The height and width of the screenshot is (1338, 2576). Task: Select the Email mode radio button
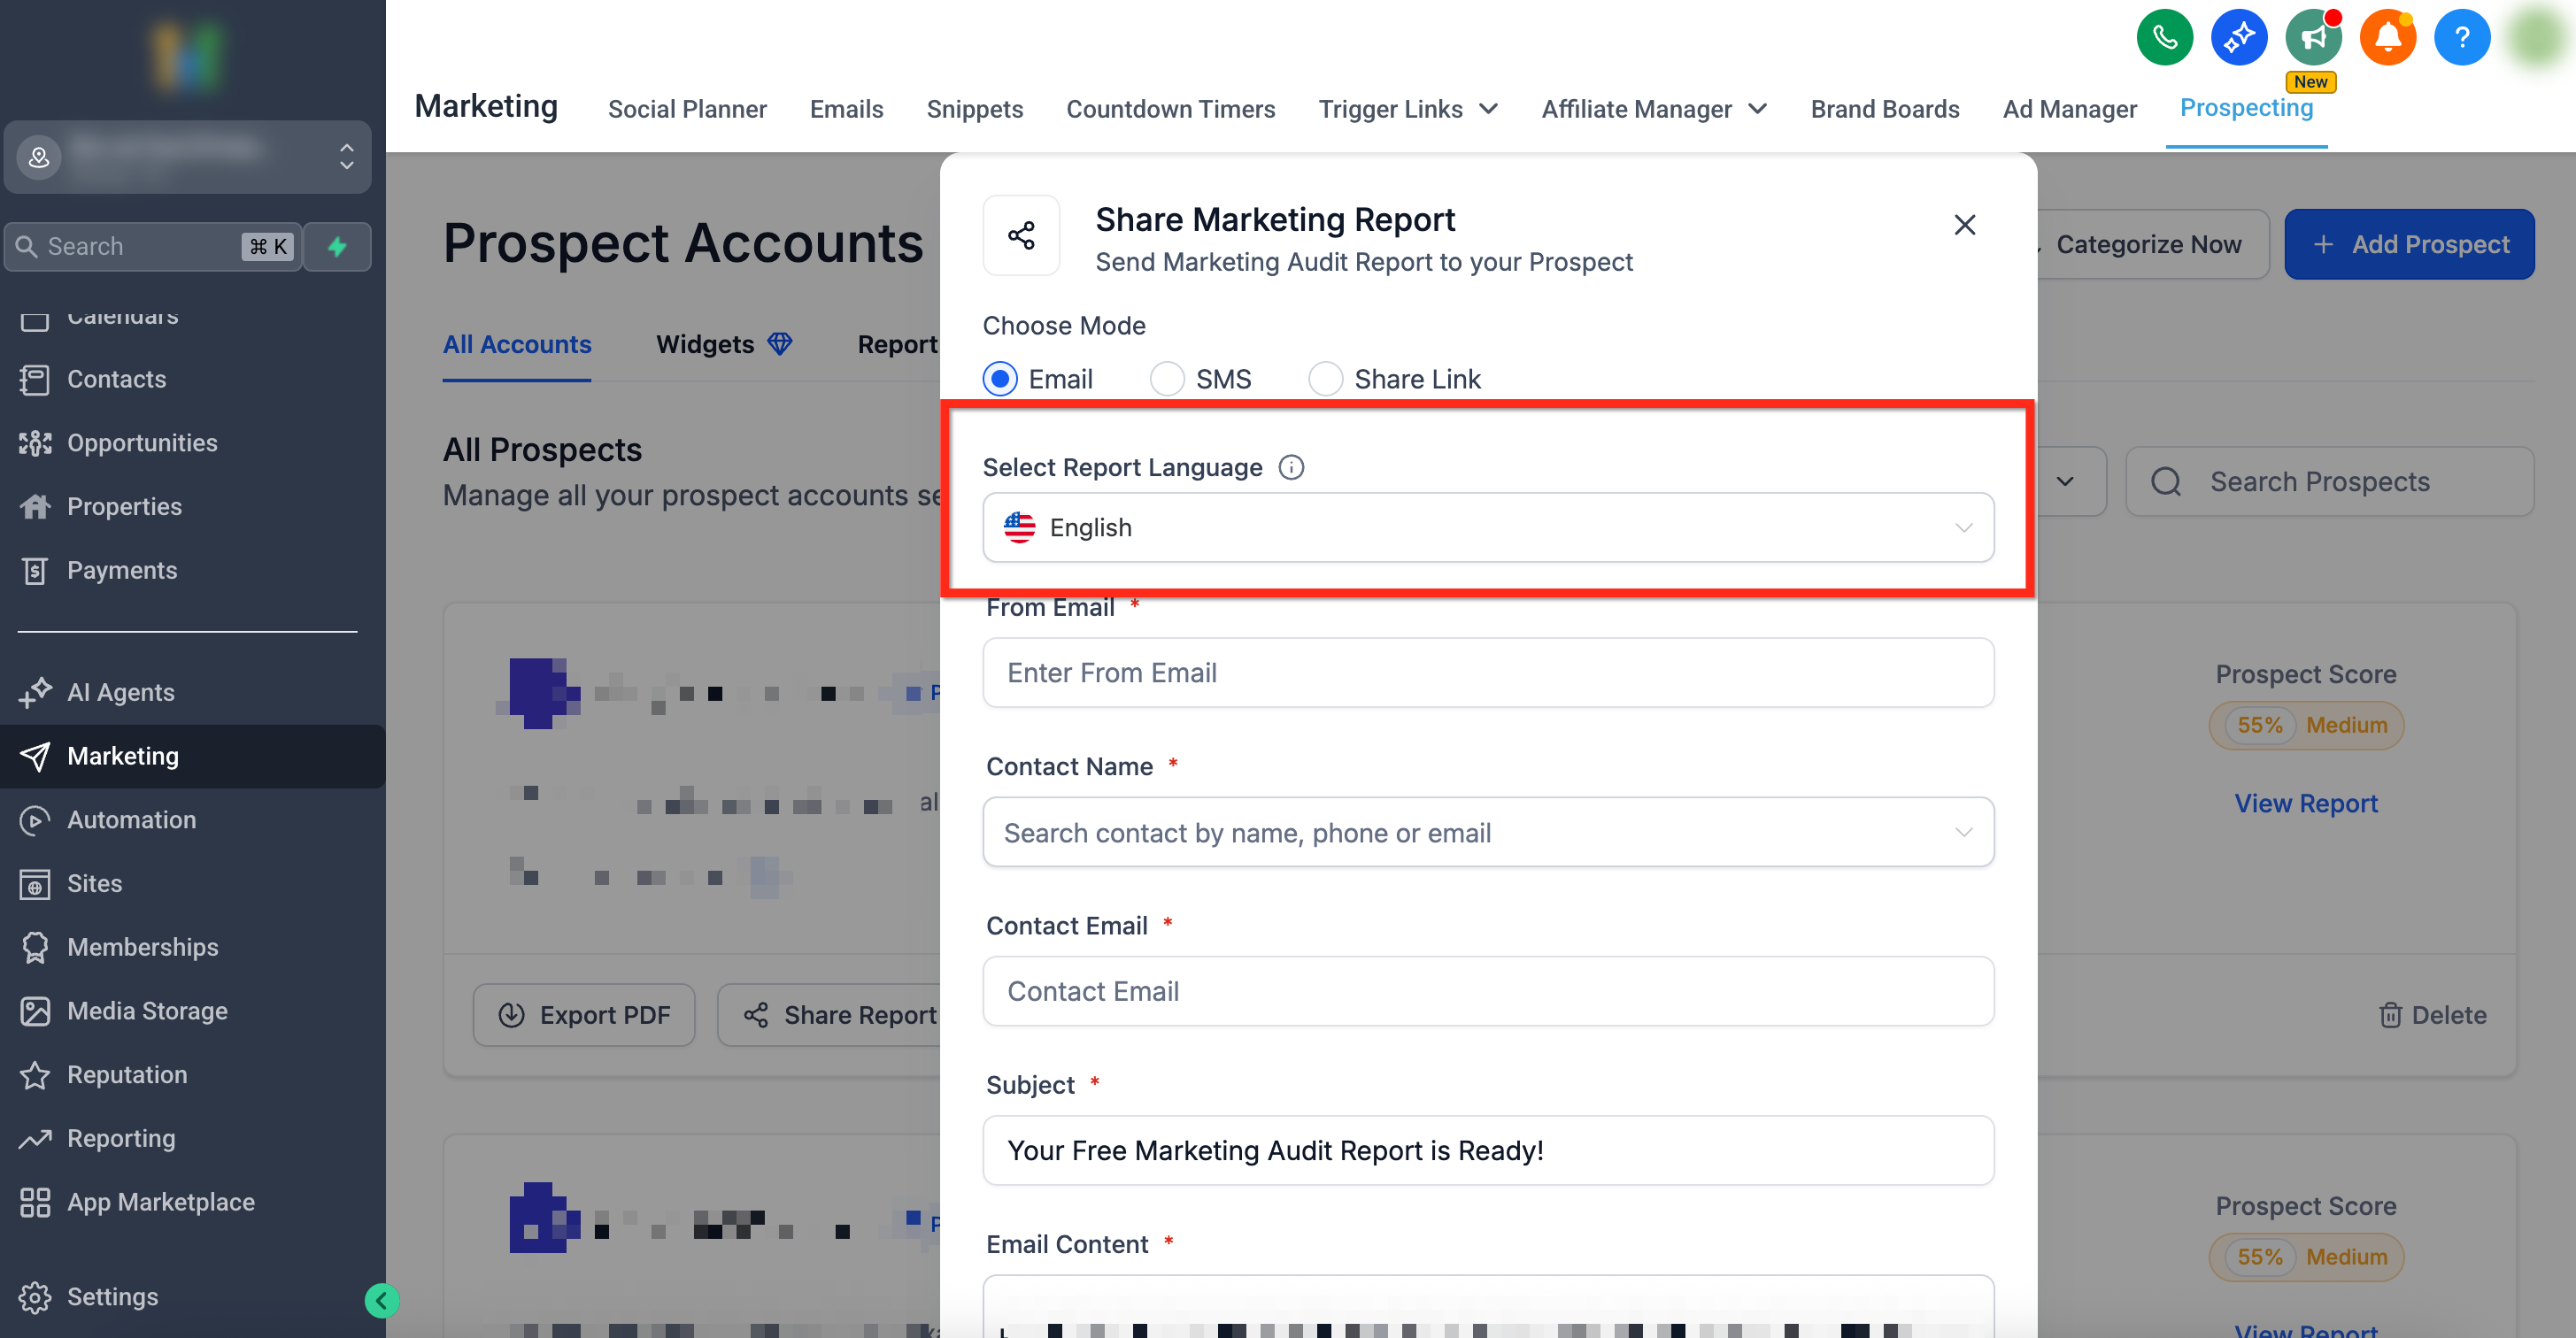pyautogui.click(x=1000, y=379)
